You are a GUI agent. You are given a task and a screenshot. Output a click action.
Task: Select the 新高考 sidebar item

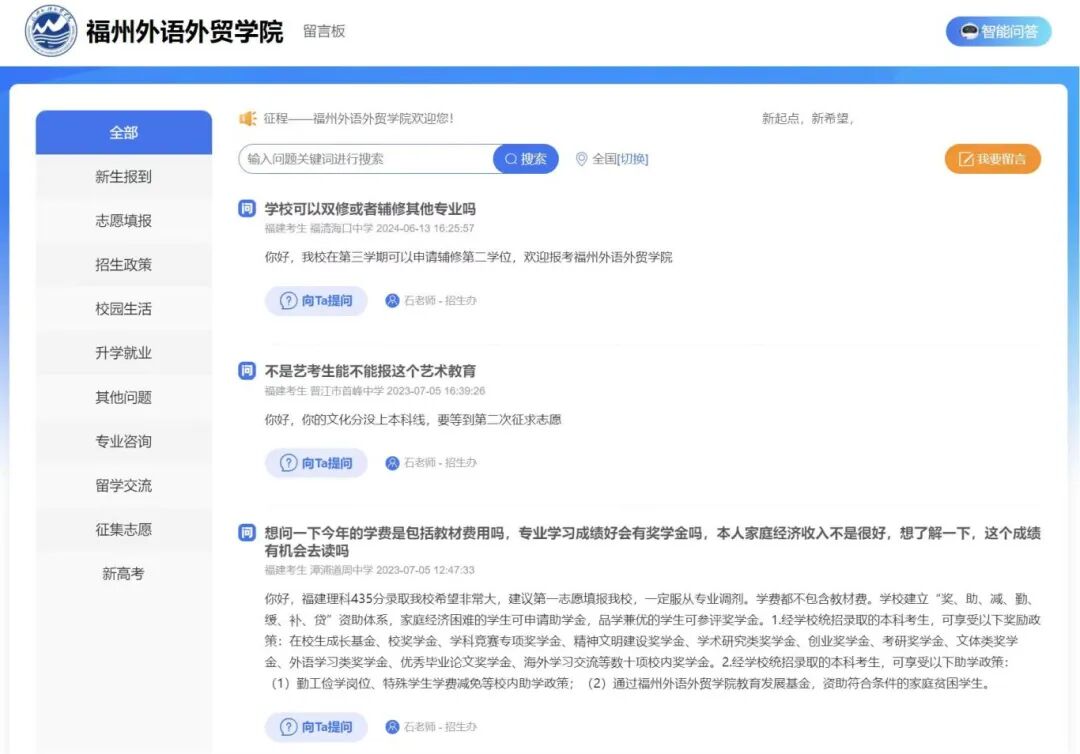coord(124,574)
